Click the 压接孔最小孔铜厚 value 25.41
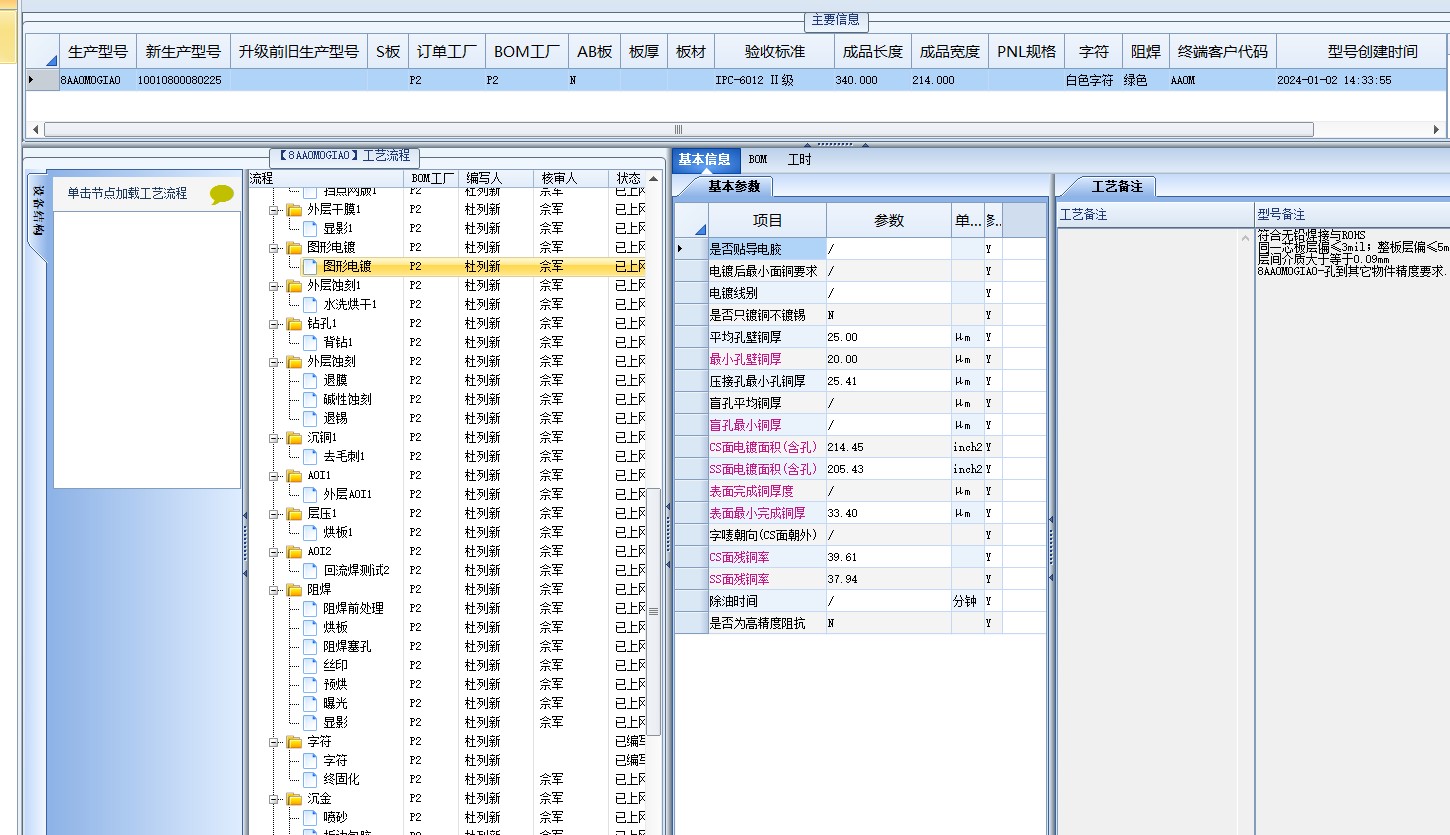 click(x=888, y=381)
